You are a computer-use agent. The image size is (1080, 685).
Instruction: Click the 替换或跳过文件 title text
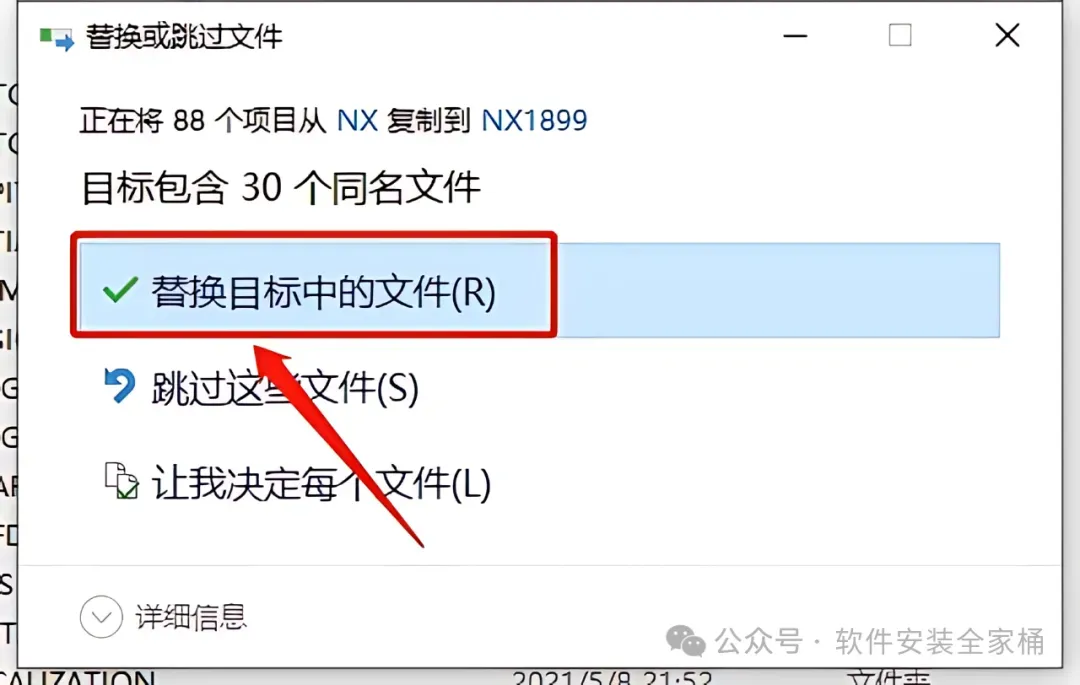(x=184, y=37)
